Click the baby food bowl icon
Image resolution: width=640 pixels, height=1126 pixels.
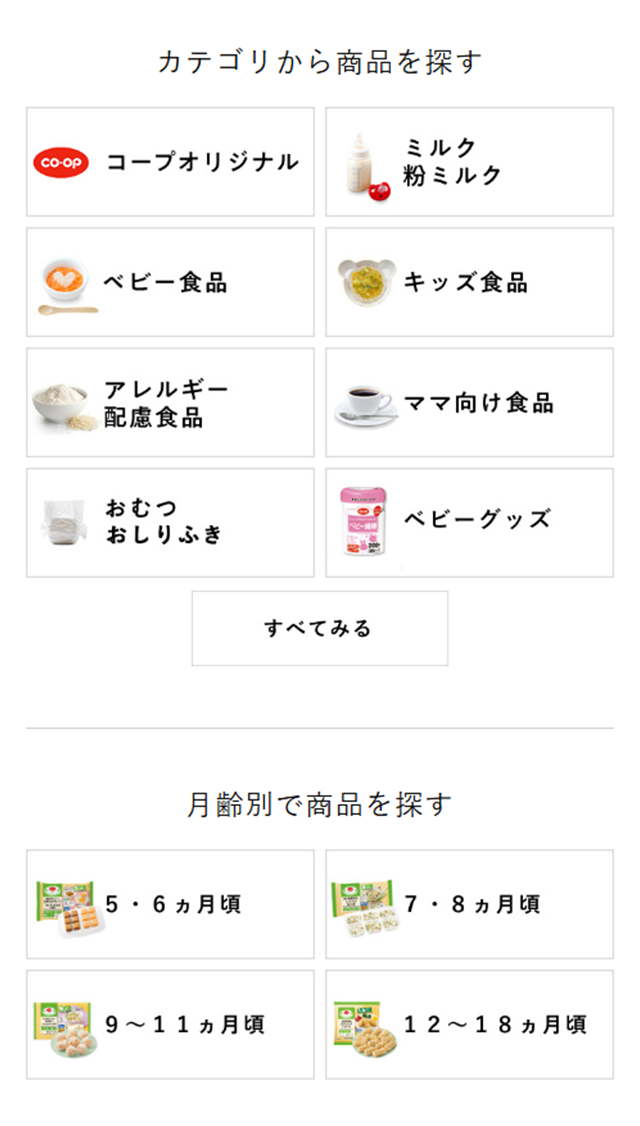(x=67, y=284)
